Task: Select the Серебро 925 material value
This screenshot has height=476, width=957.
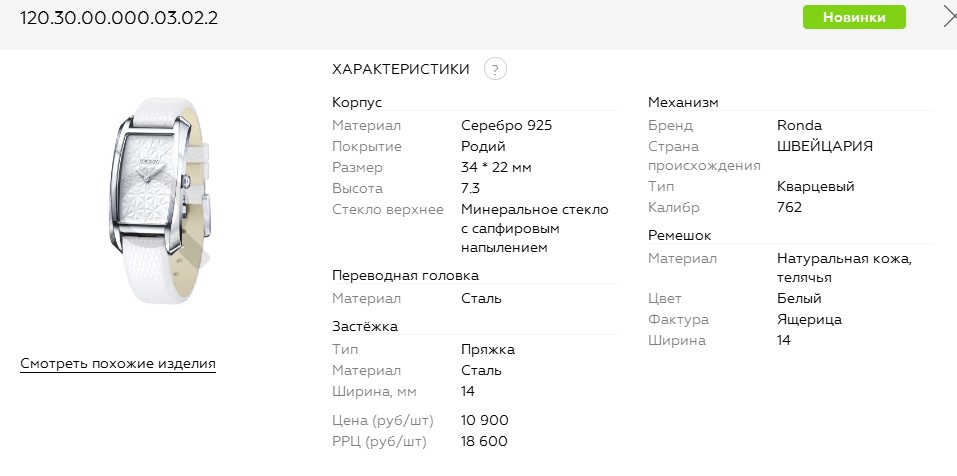Action: click(506, 126)
